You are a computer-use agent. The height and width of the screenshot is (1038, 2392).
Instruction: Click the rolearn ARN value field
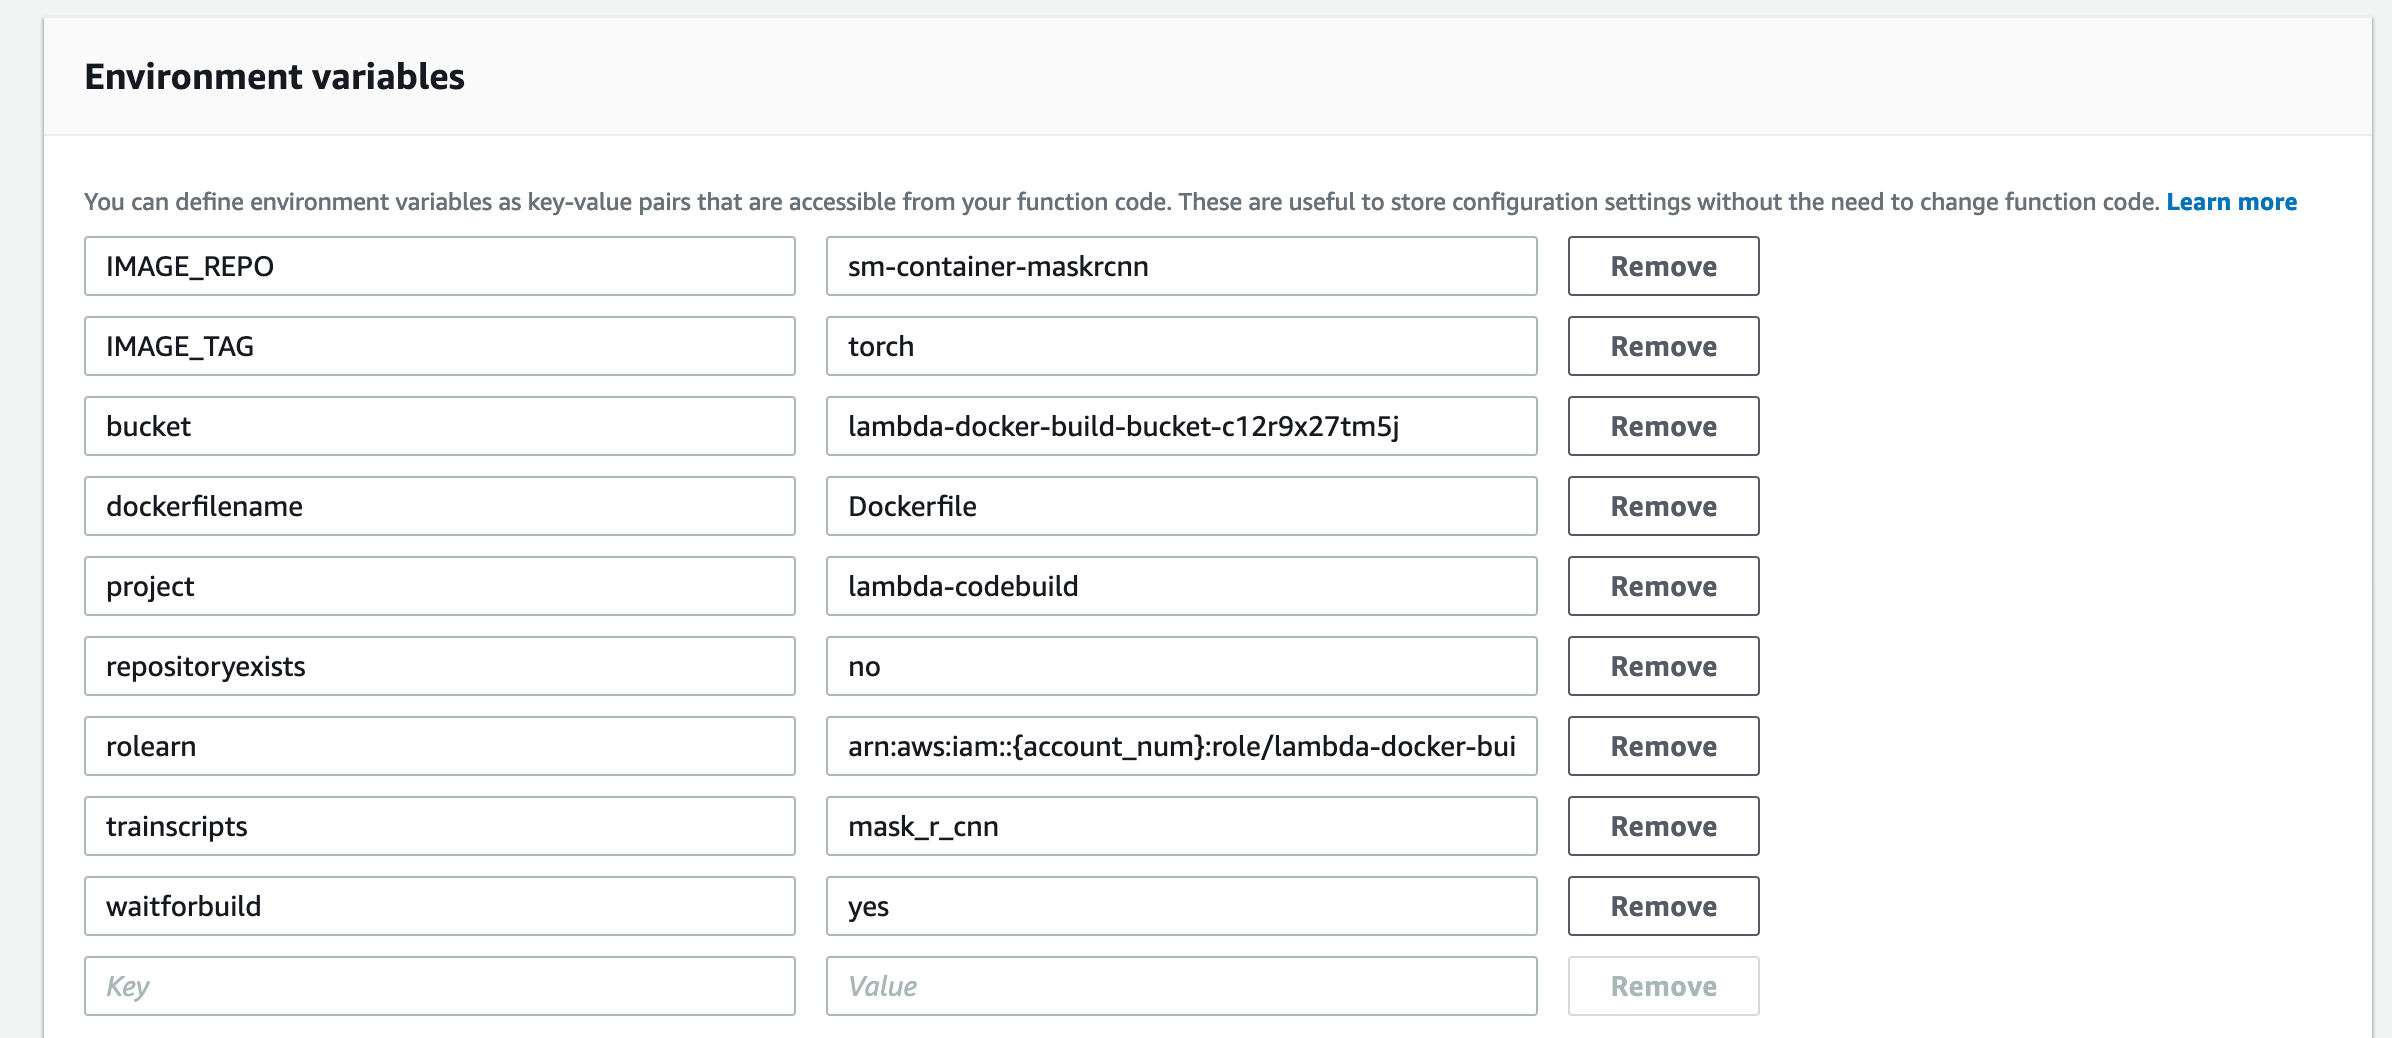[1181, 746]
